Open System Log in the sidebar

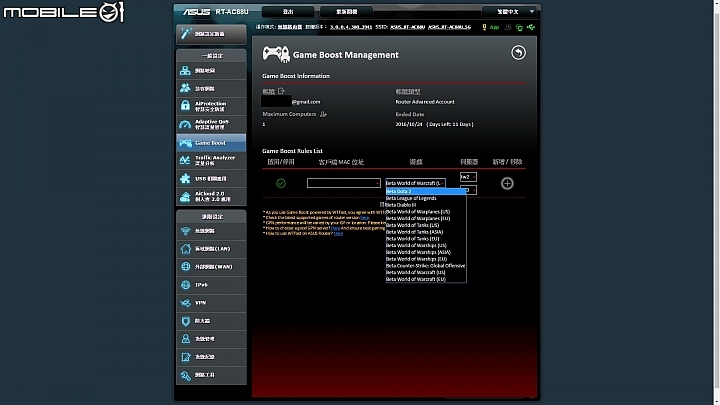pyautogui.click(x=211, y=357)
